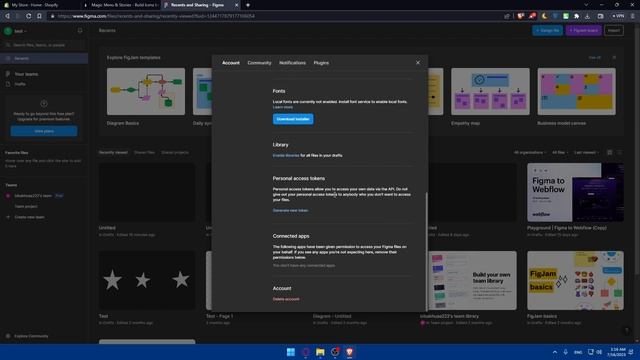This screenshot has width=640, height=360.
Task: Click Generate new token link
Action: pos(290,211)
